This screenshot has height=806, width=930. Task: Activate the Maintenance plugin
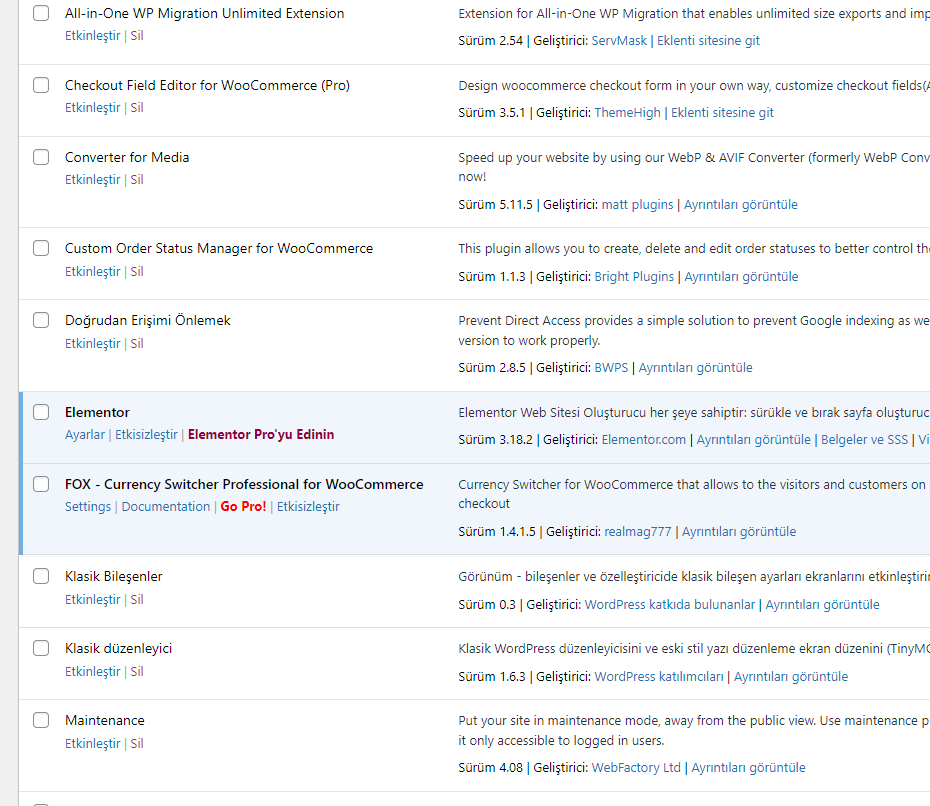point(93,744)
